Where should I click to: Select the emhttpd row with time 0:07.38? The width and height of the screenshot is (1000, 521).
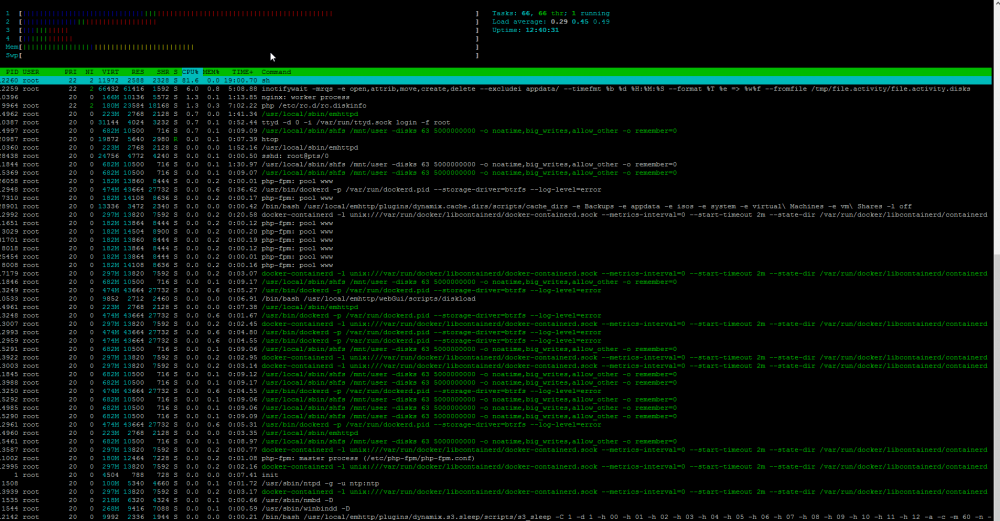tap(496, 307)
